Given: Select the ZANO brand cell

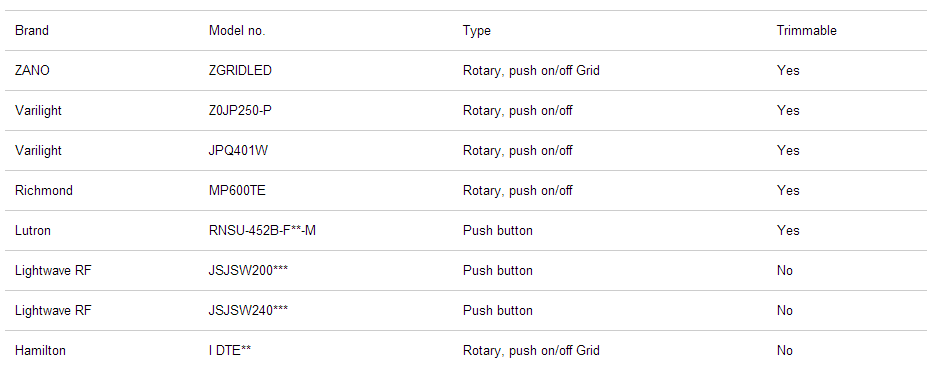Looking at the screenshot, I should [x=32, y=70].
